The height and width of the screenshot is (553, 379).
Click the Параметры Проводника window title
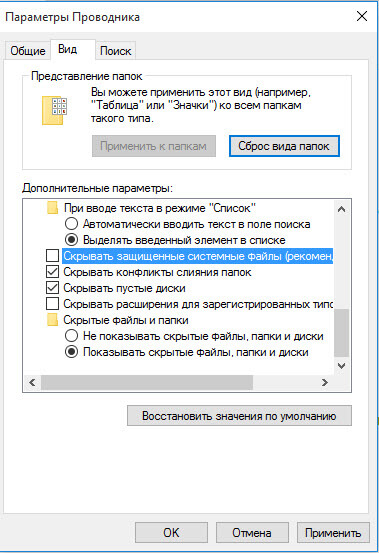pyautogui.click(x=72, y=17)
